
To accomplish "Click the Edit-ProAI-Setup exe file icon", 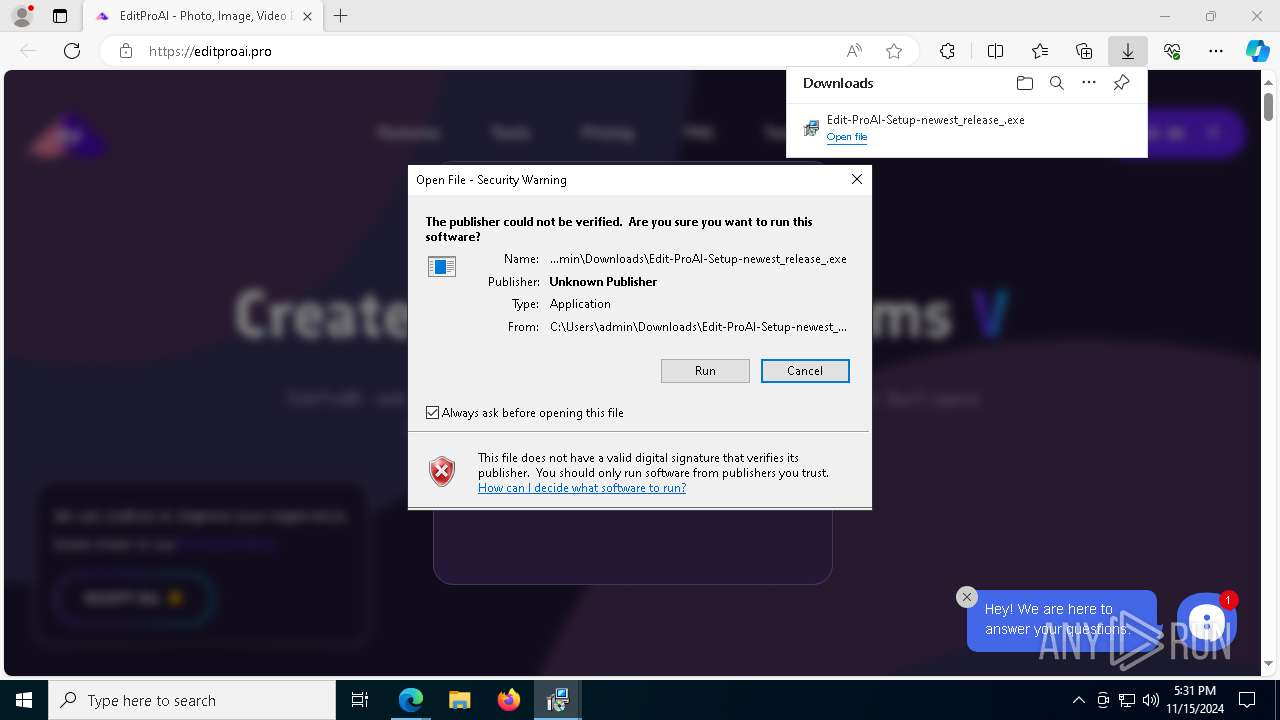I will coord(812,128).
